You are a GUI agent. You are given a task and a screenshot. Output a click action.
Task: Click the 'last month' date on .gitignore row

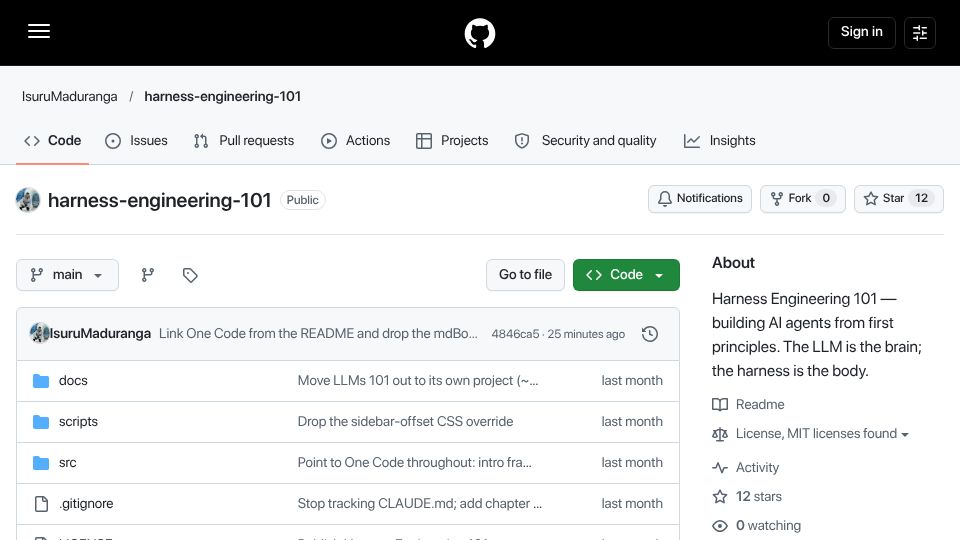pos(632,504)
